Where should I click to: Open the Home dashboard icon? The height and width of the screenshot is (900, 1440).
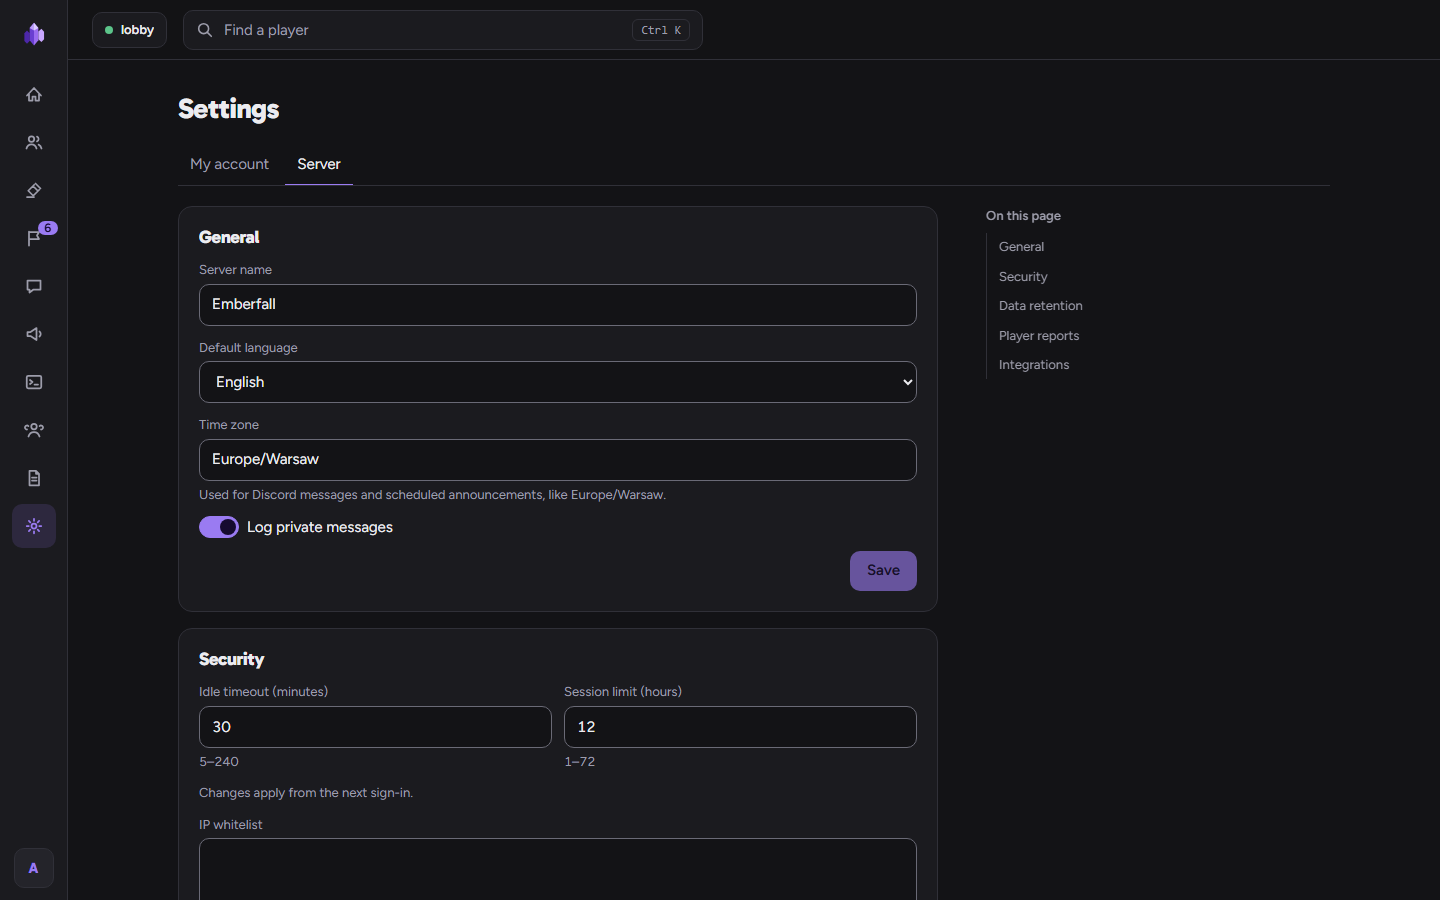click(34, 94)
